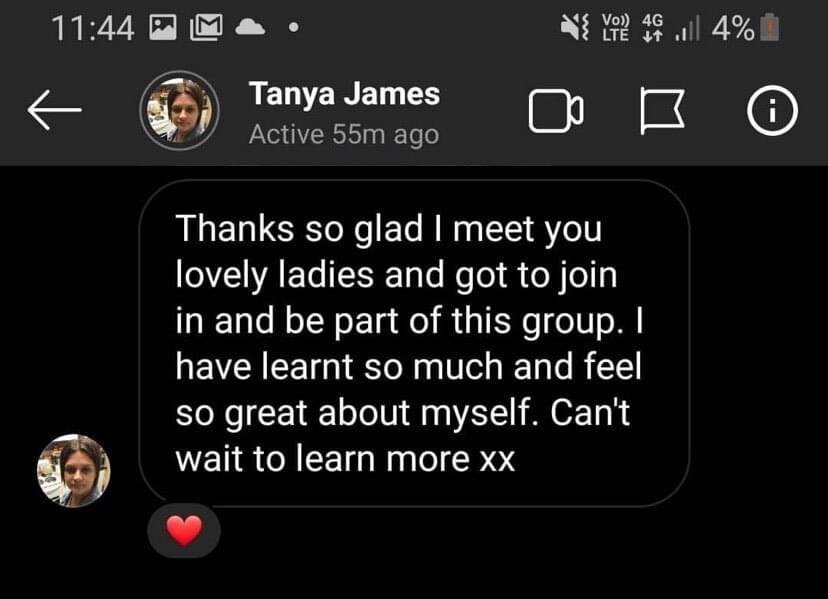Open conversation info icon
This screenshot has width=828, height=599.
(x=772, y=110)
